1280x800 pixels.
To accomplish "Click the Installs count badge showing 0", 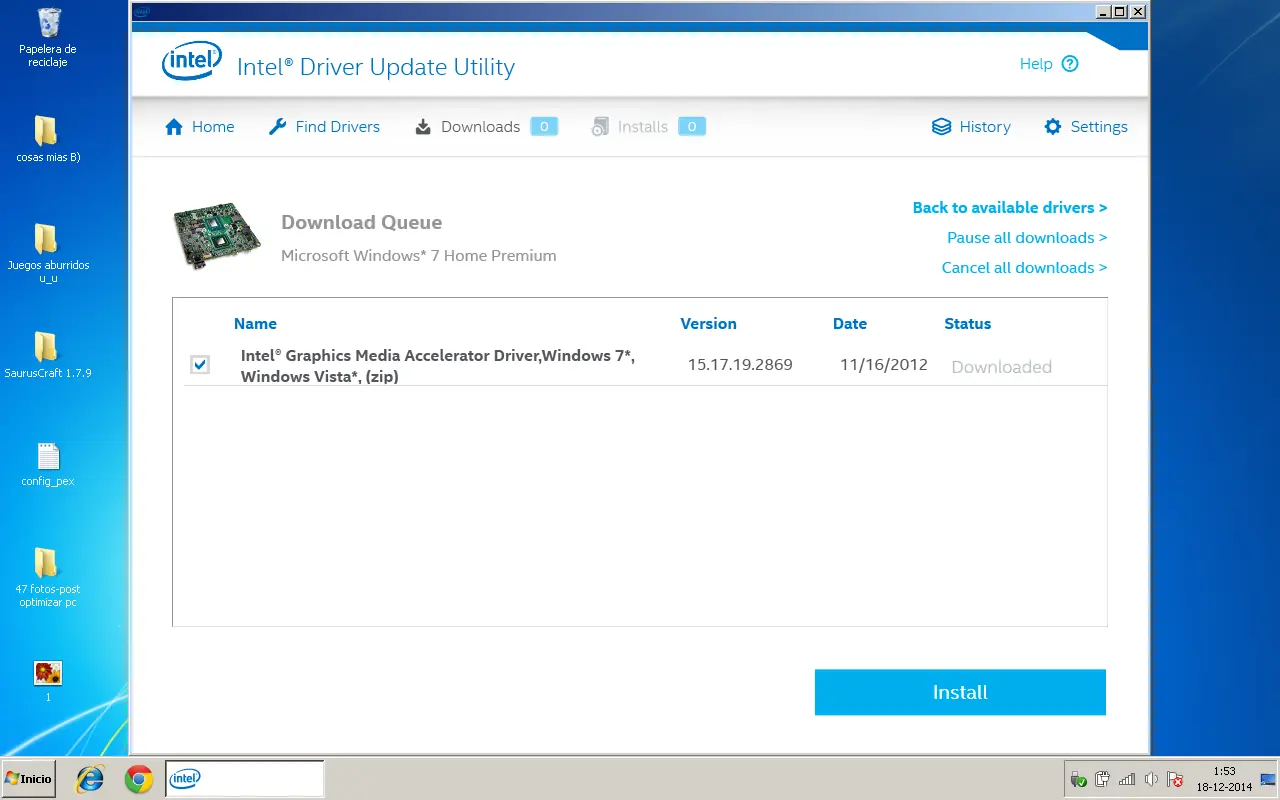I will pyautogui.click(x=692, y=127).
